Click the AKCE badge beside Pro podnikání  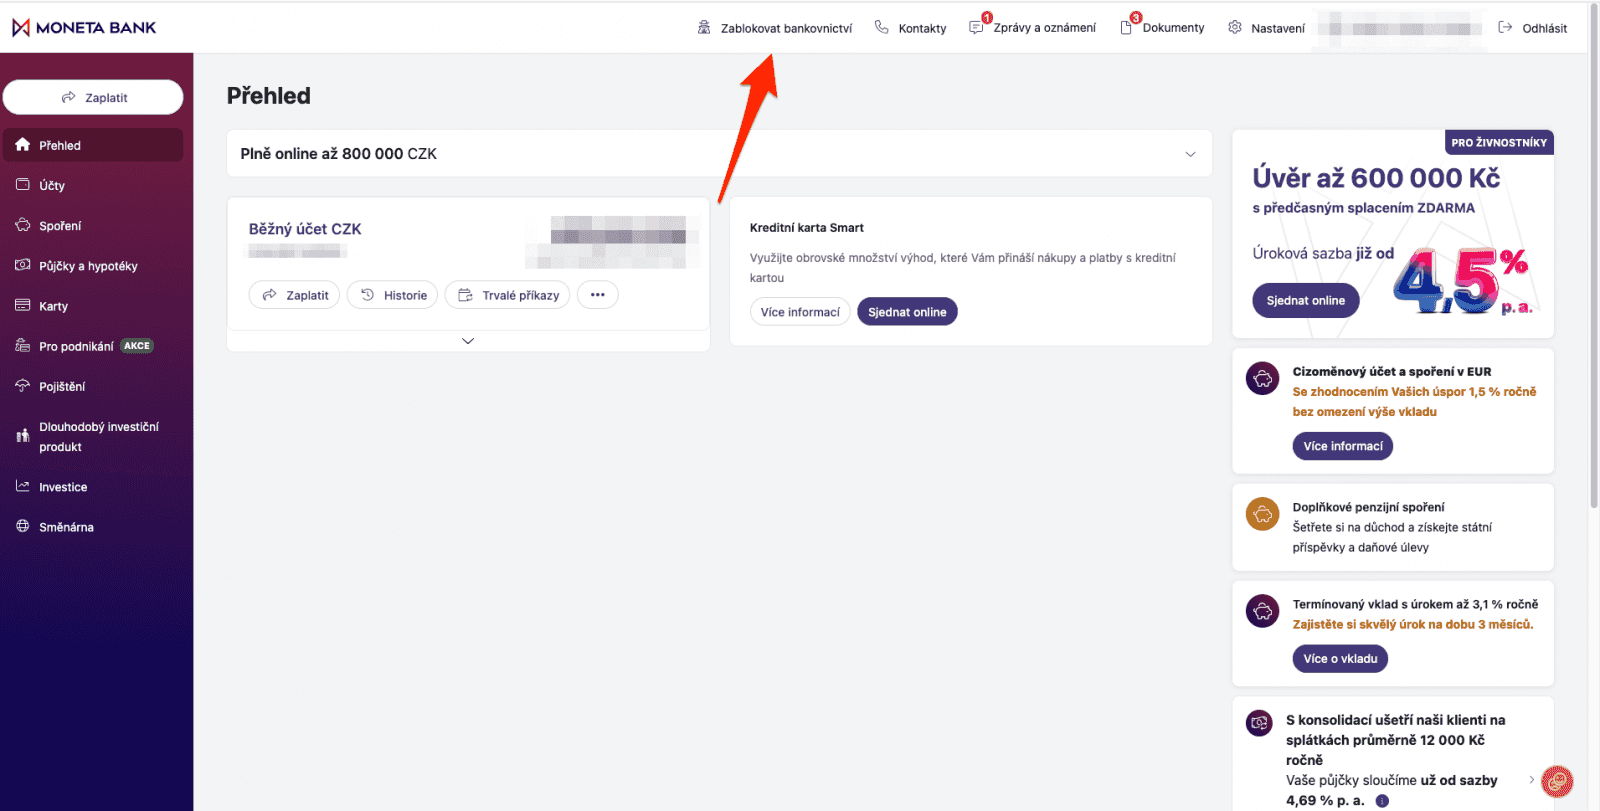coord(137,346)
